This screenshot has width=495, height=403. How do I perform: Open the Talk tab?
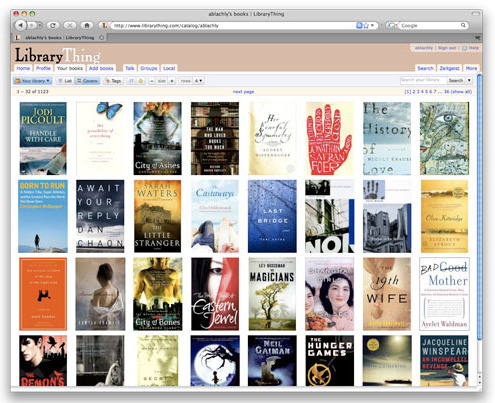coord(130,68)
